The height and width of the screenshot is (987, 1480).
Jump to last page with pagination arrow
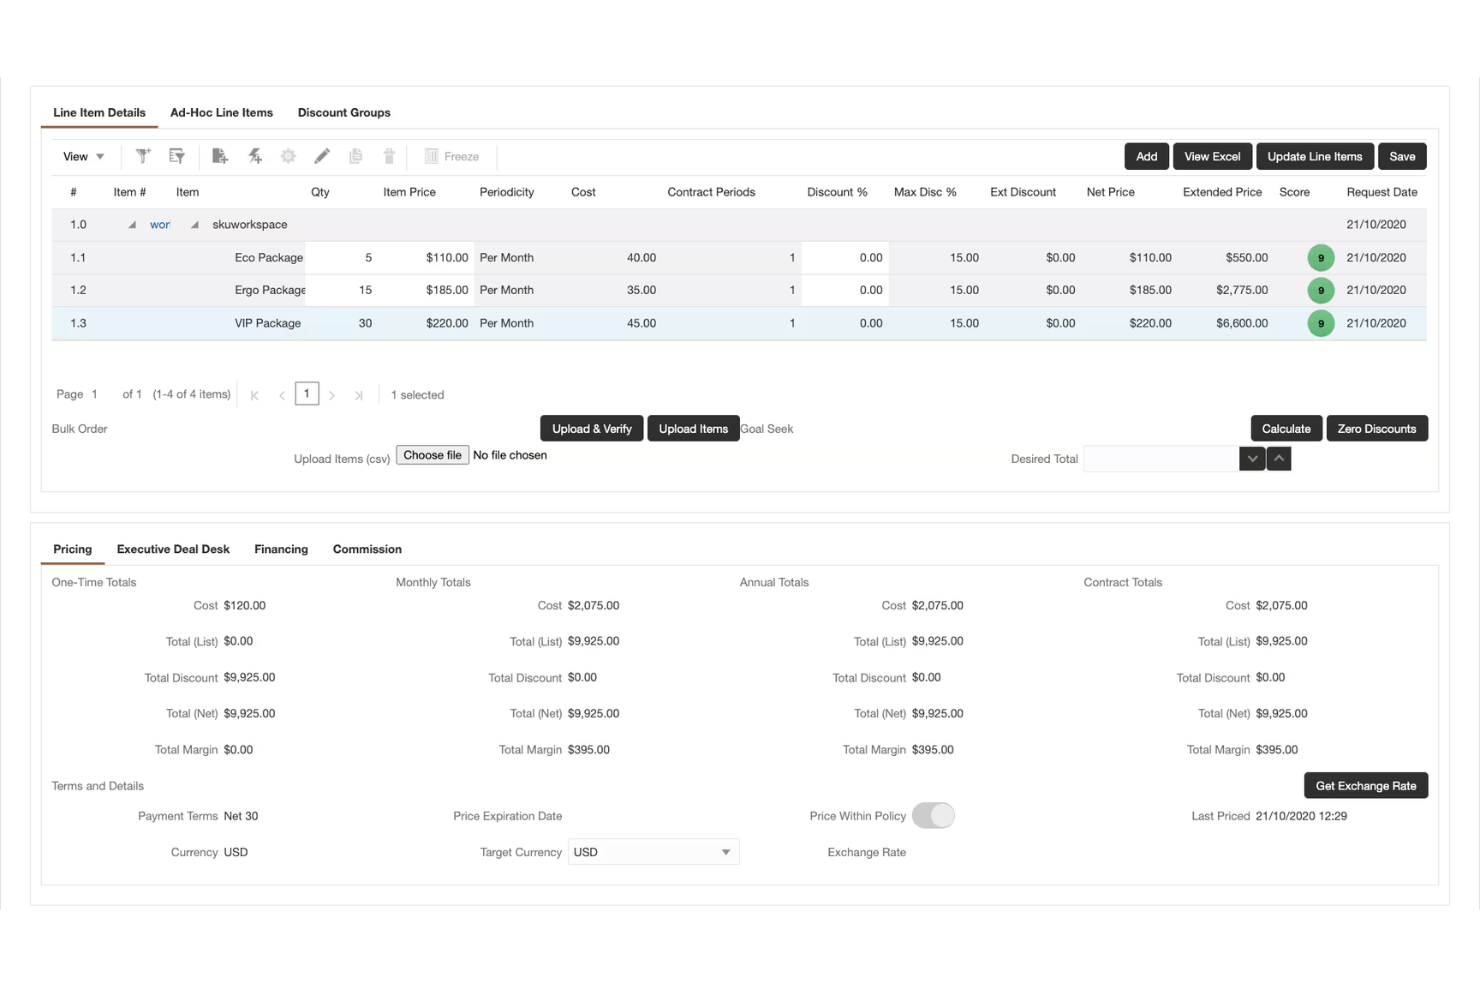coord(359,394)
